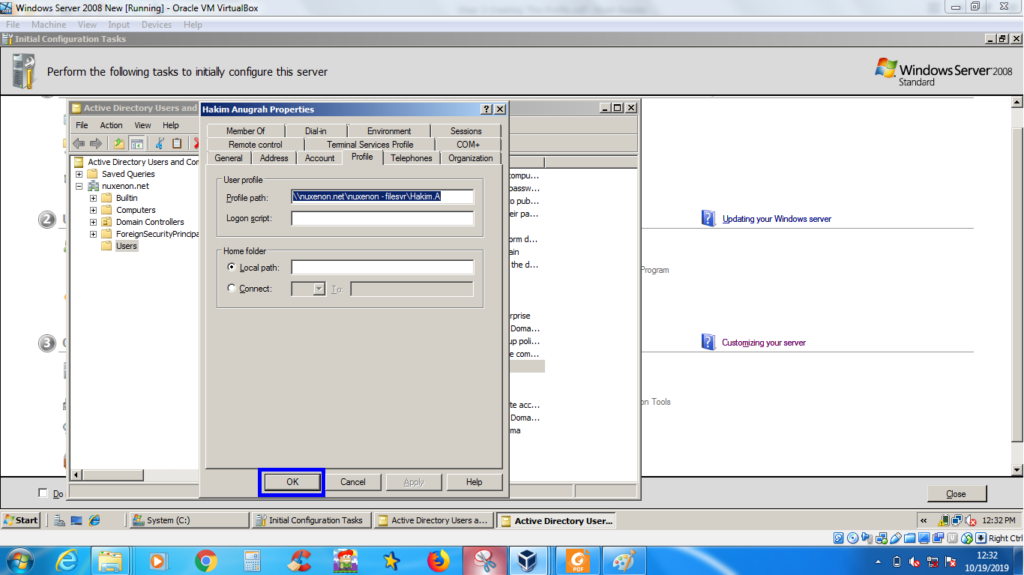Switch to VirtualBox icon on host taskbar
Viewport: 1024px width, 575px height.
click(527, 561)
